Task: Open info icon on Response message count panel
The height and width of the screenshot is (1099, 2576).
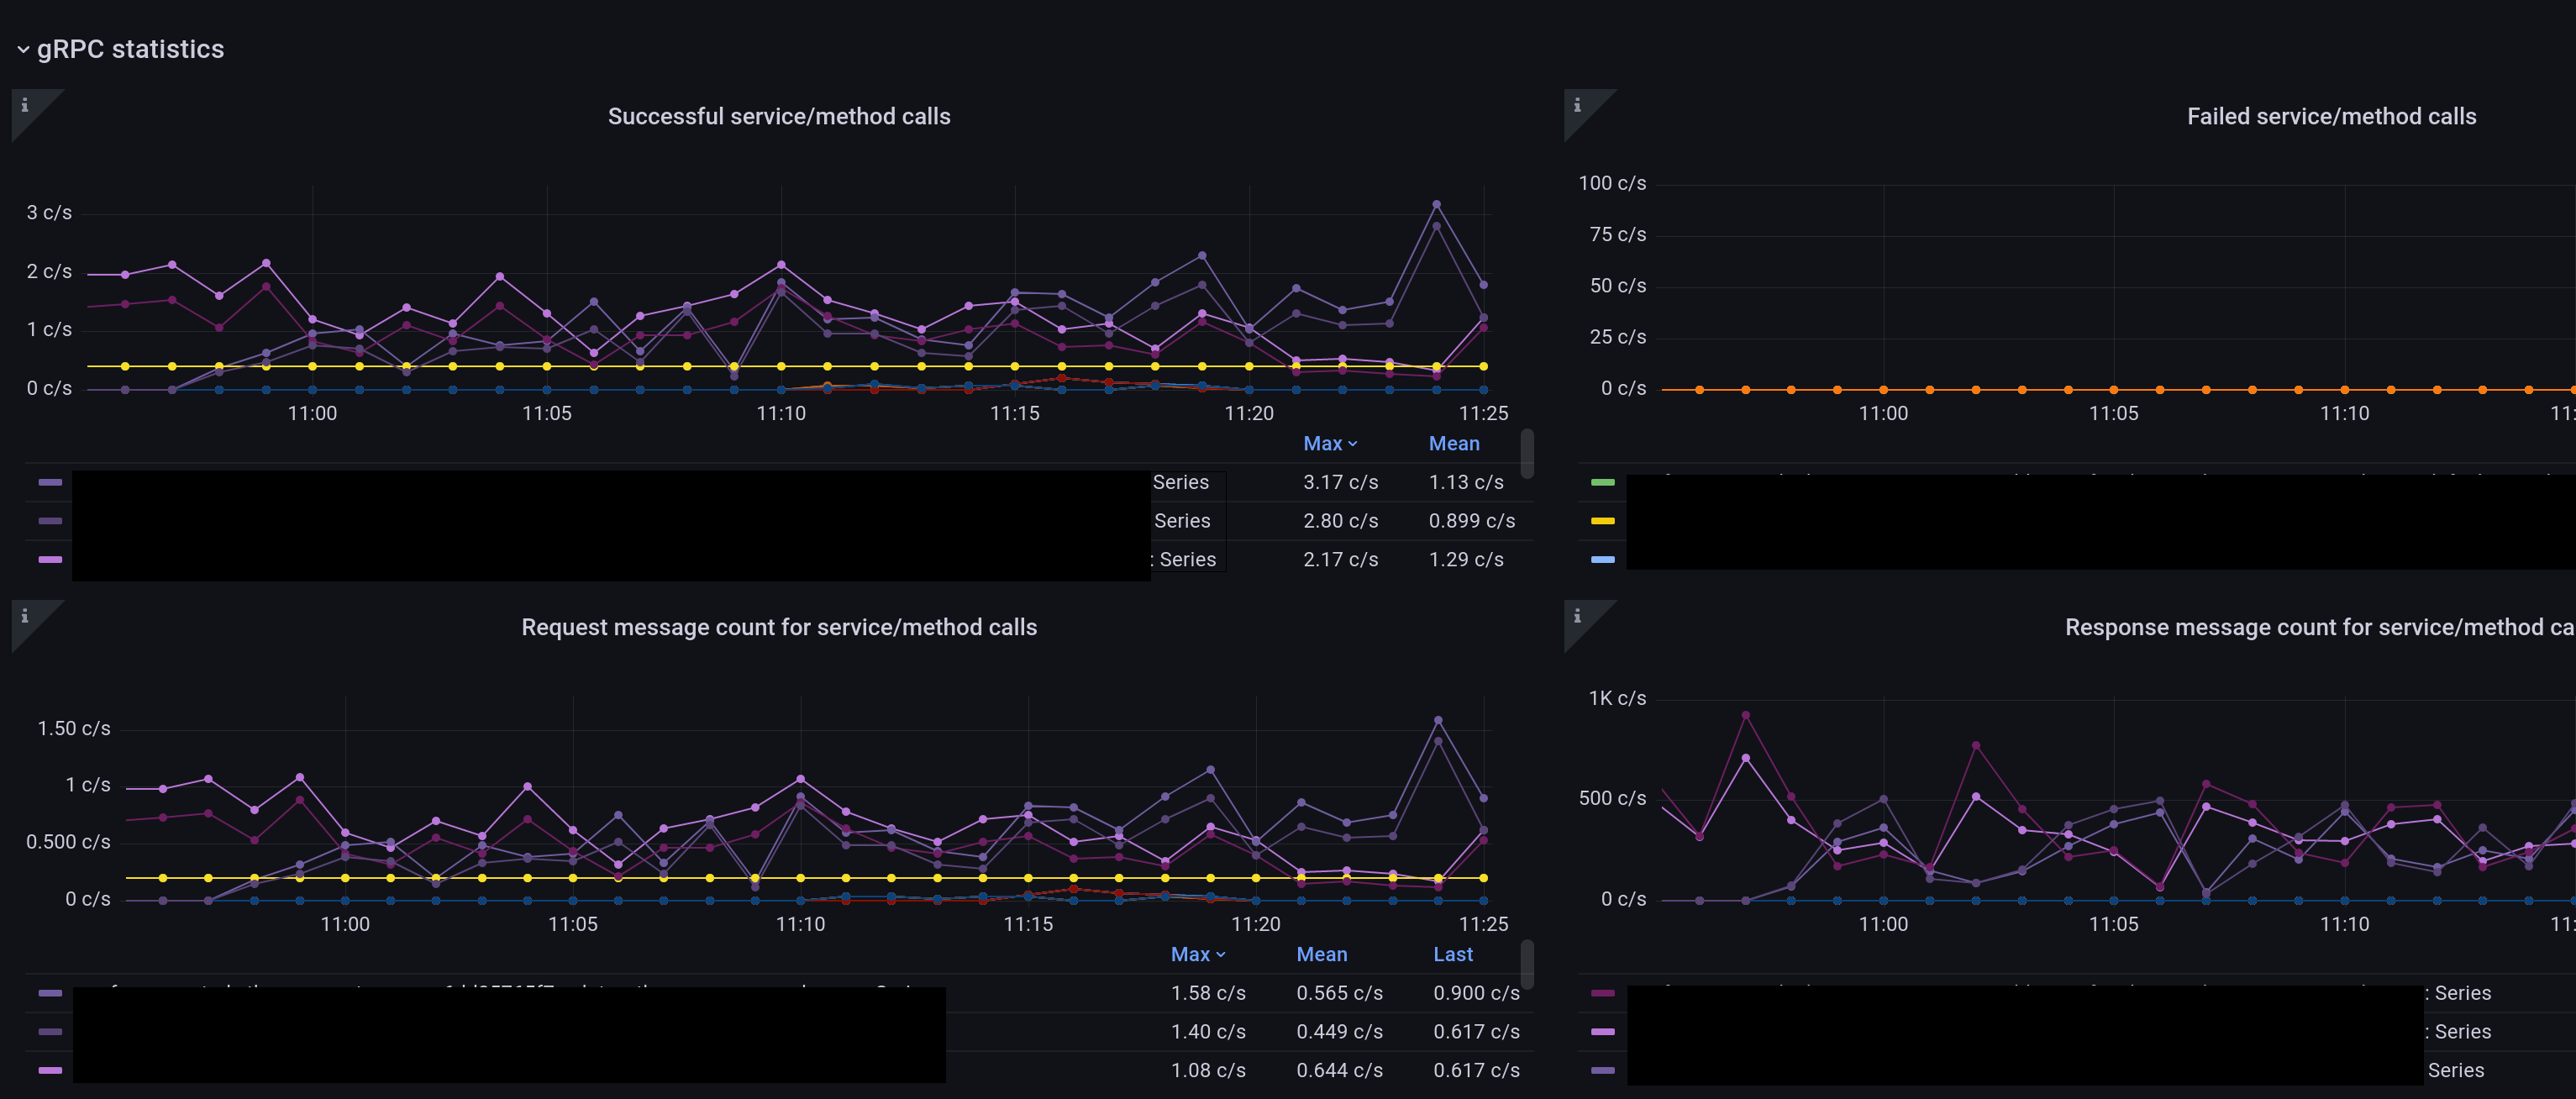Action: coord(1577,616)
